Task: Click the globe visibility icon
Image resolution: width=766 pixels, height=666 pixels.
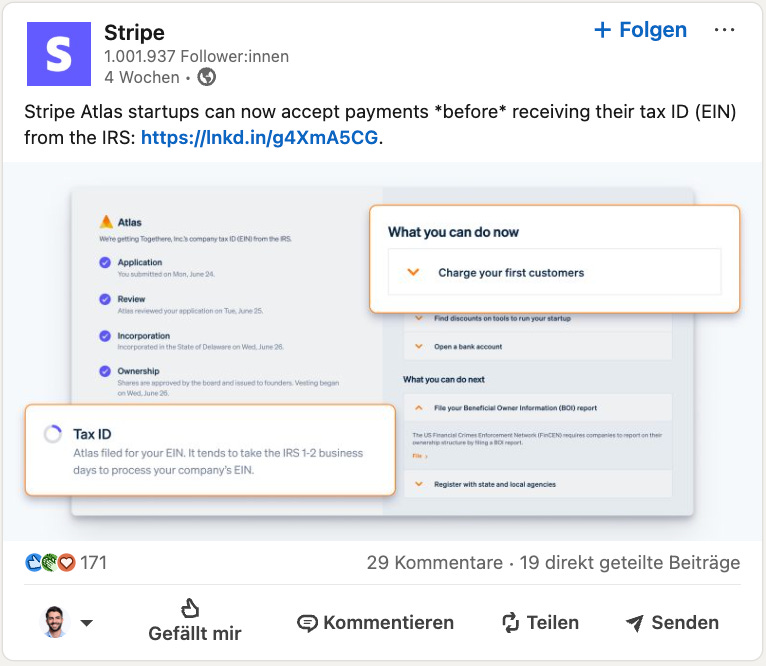Action: (206, 77)
